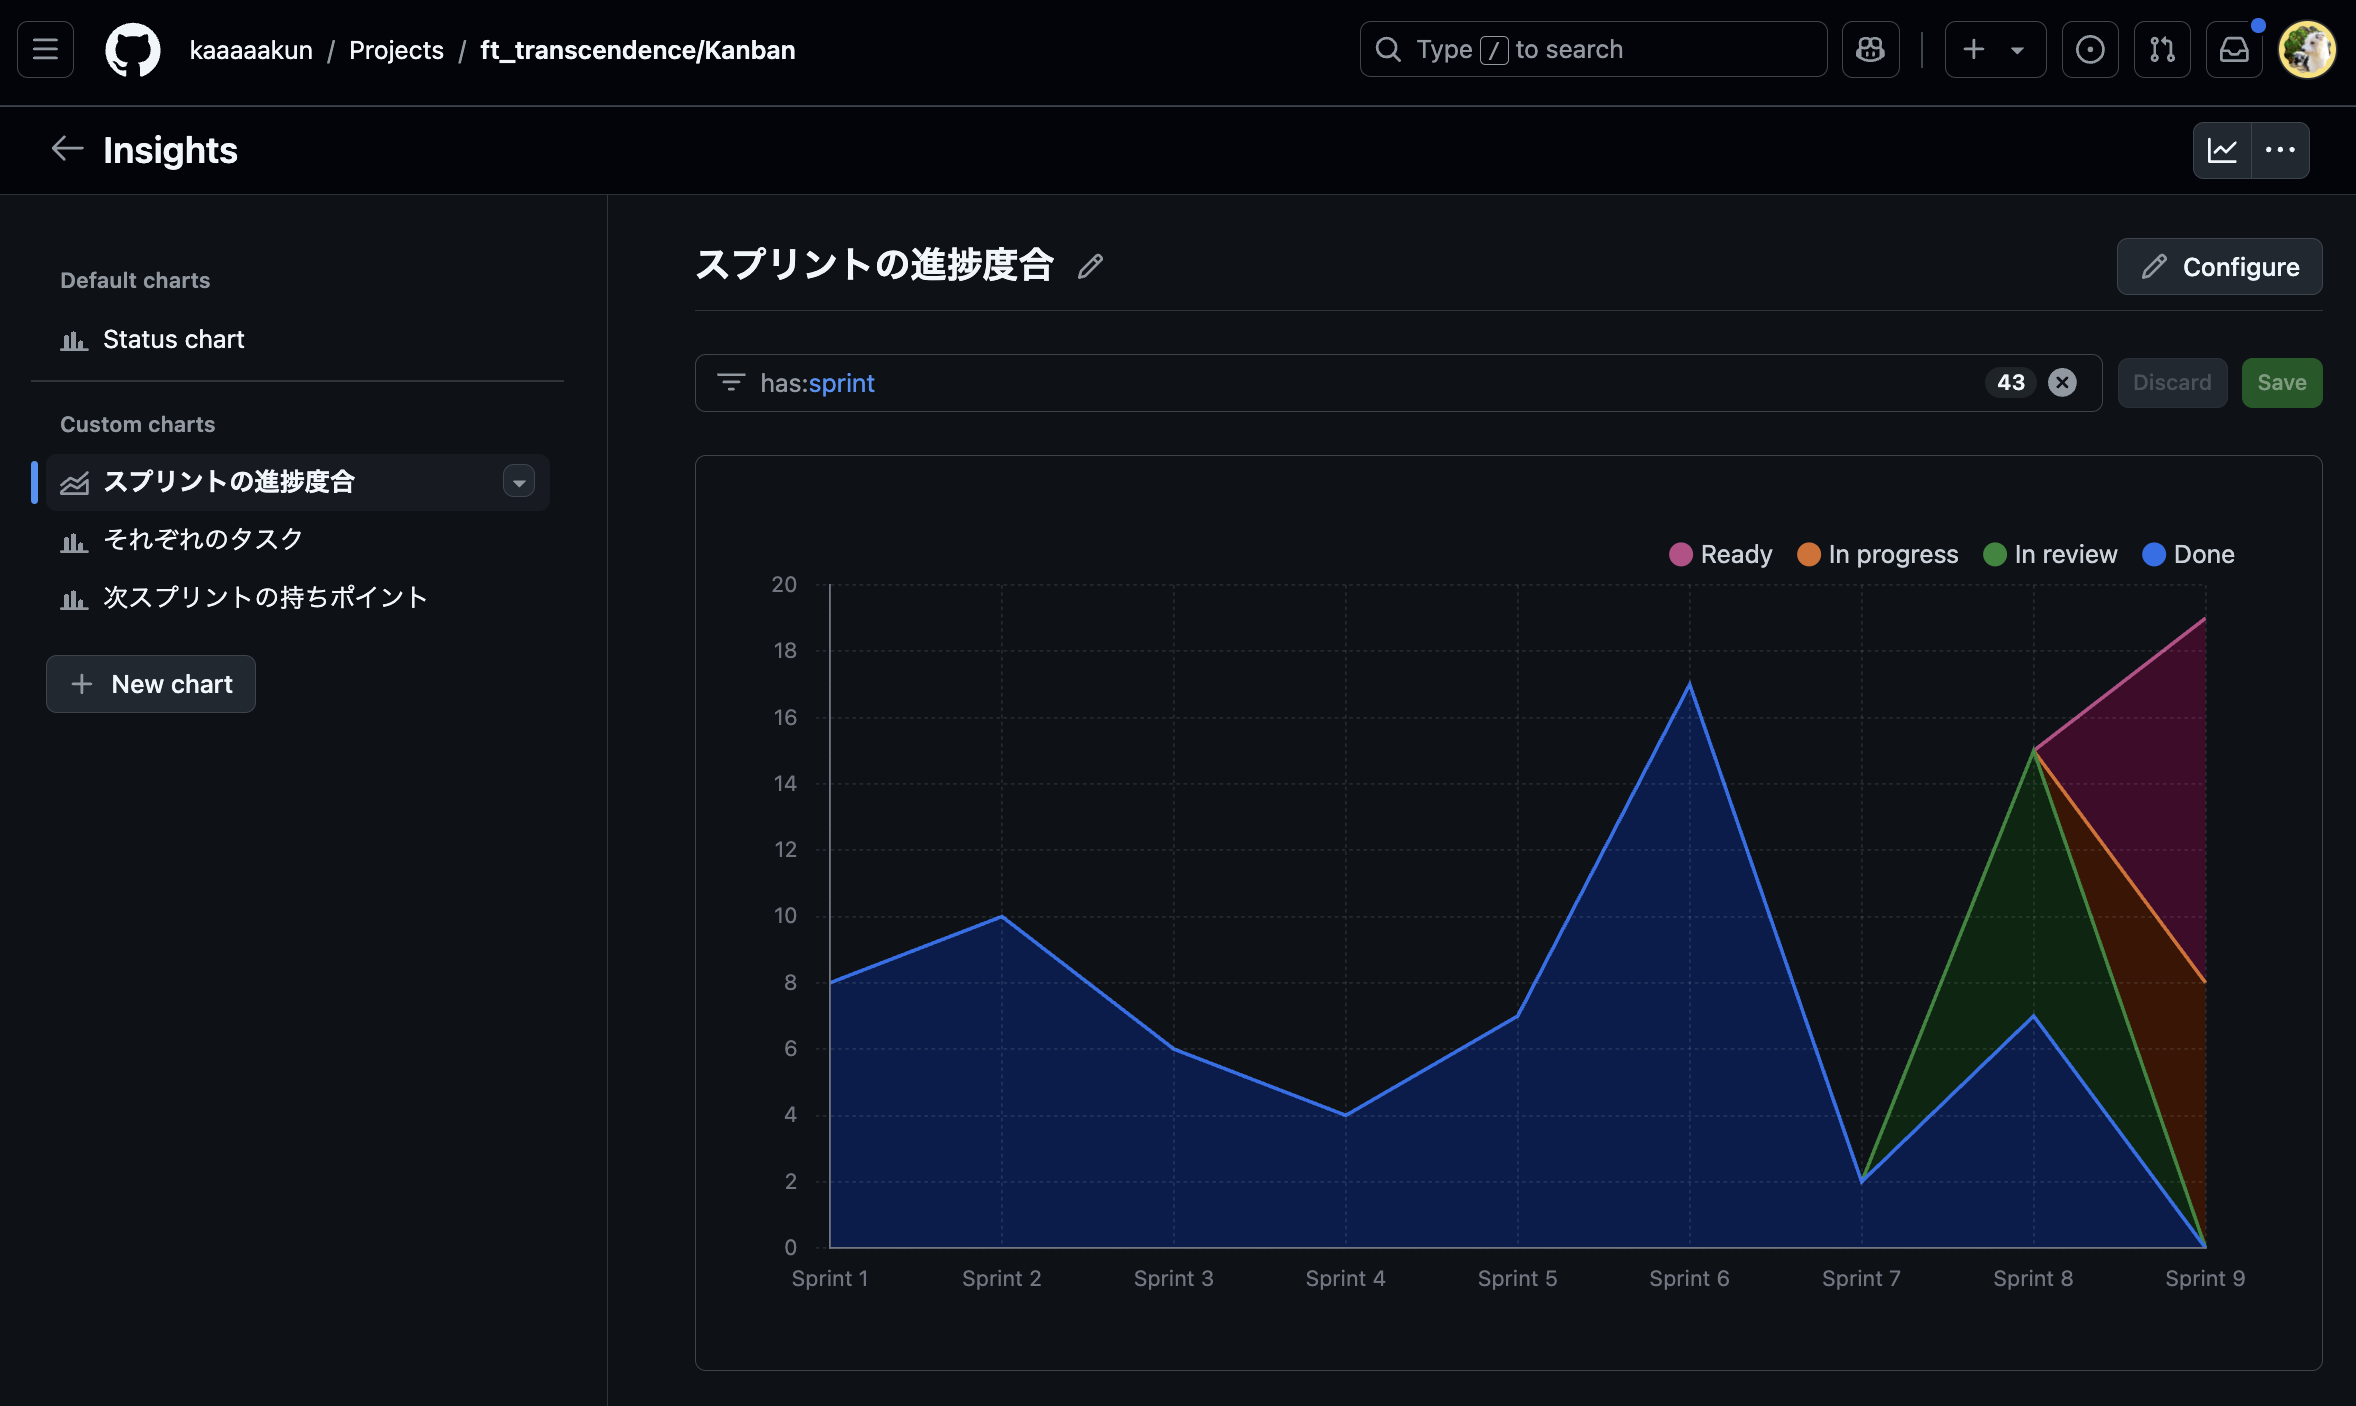
Task: Open the notifications inbox icon
Action: 2233,49
